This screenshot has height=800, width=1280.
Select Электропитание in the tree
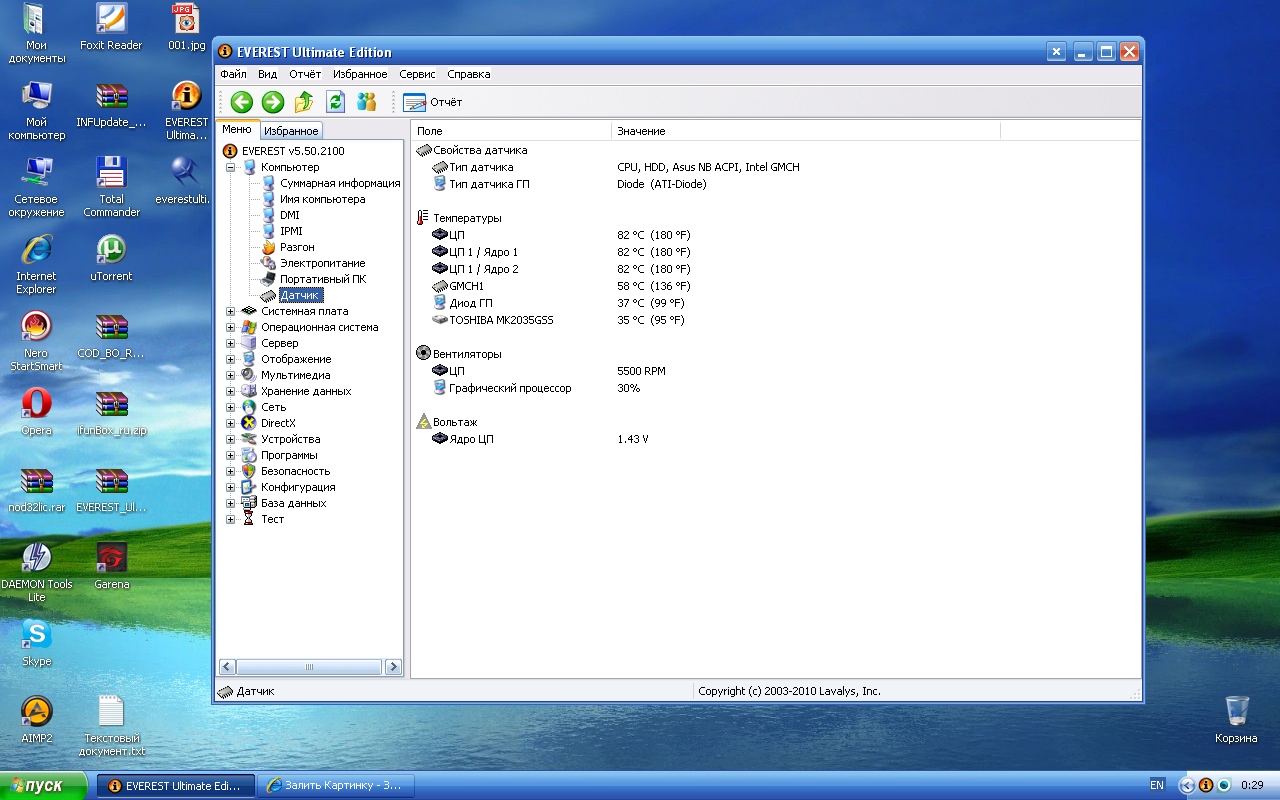(322, 263)
